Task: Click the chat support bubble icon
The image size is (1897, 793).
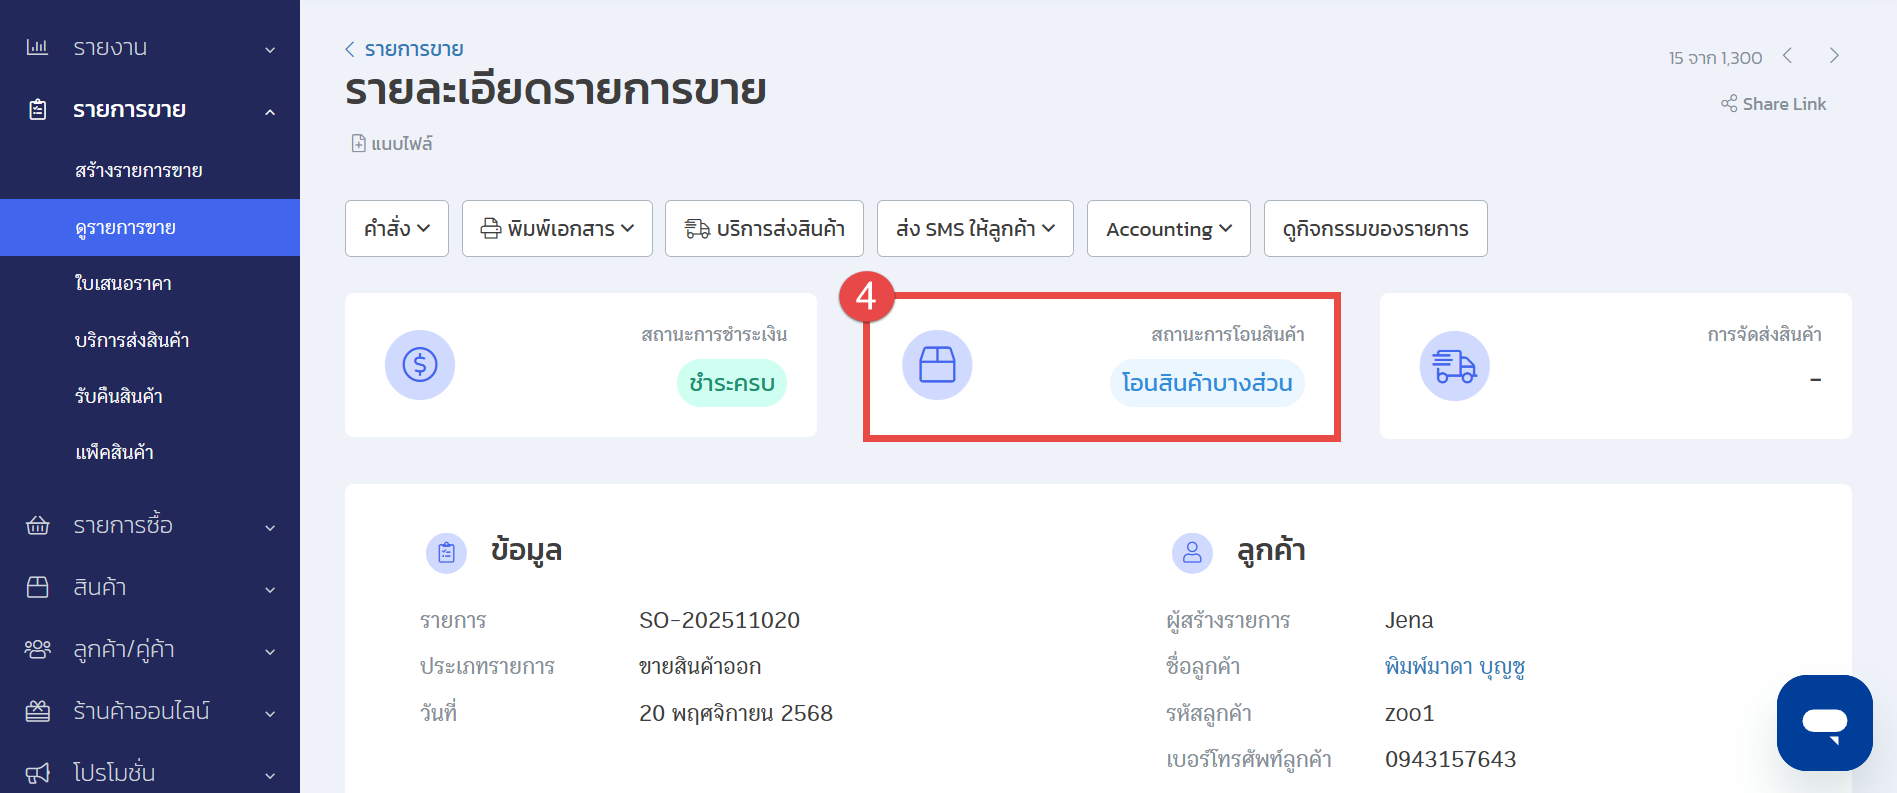Action: coord(1824,722)
